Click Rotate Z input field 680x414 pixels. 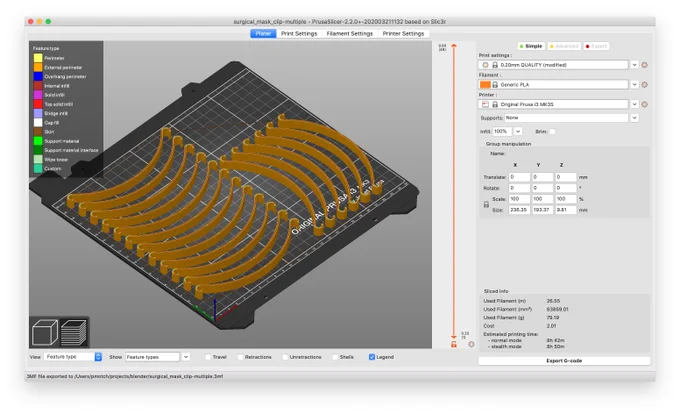tap(566, 188)
